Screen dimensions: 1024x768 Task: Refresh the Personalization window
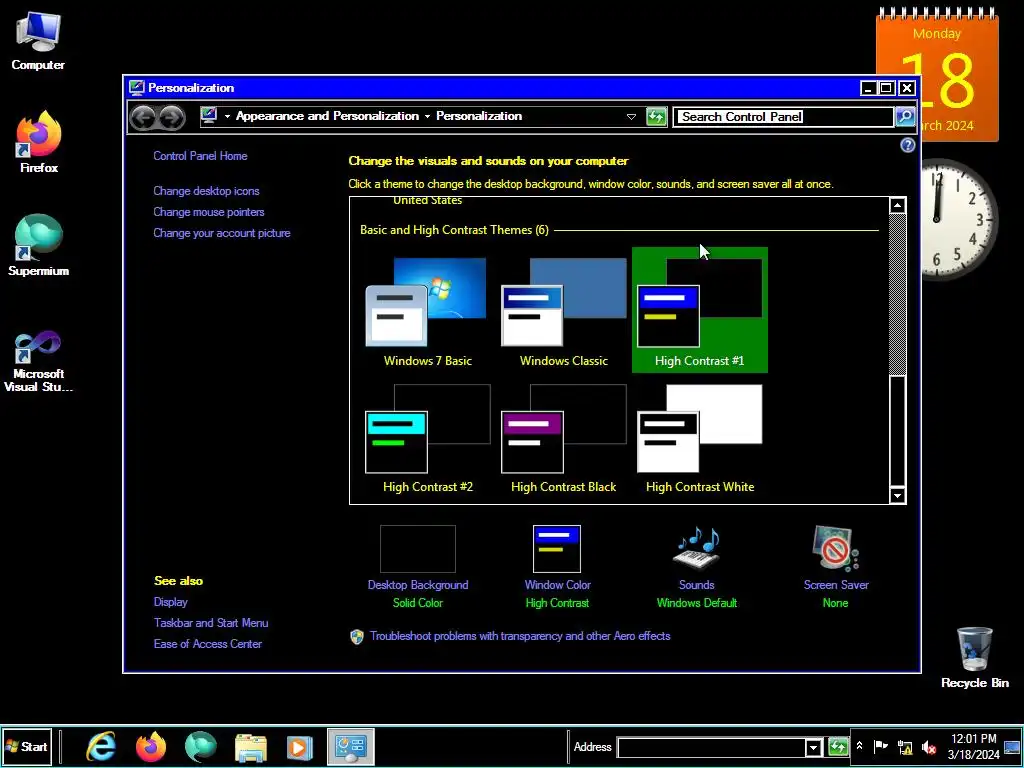coord(656,117)
